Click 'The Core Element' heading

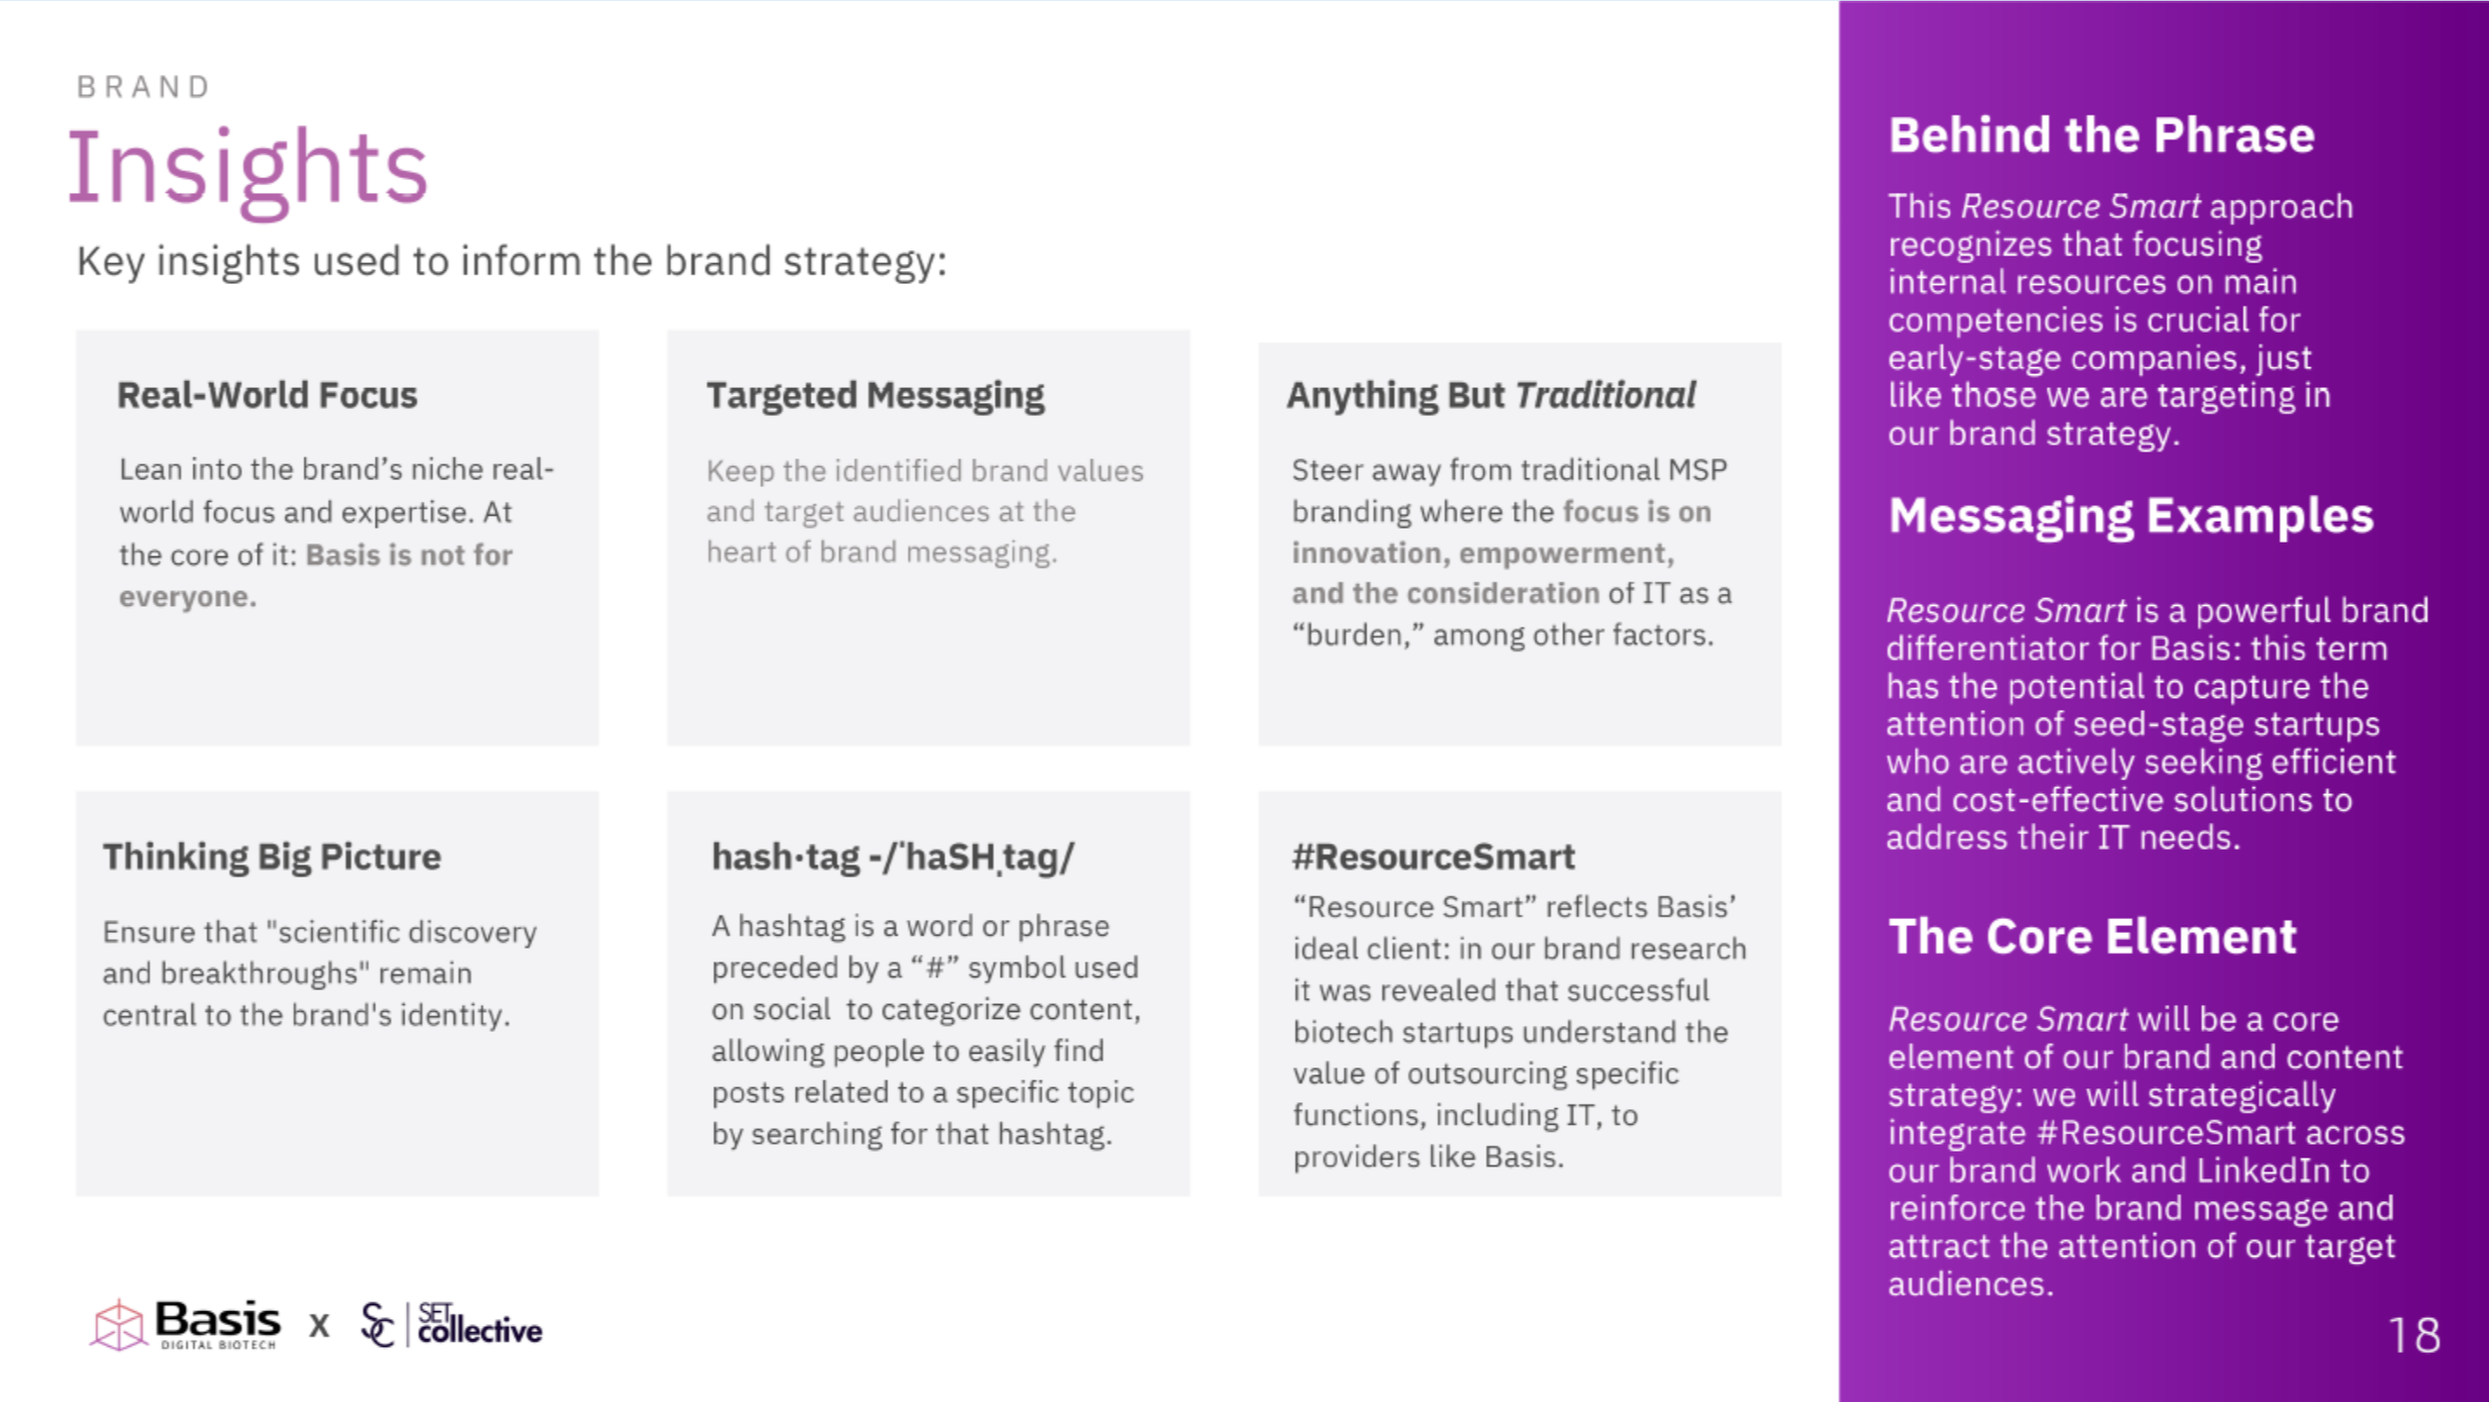(x=2092, y=937)
